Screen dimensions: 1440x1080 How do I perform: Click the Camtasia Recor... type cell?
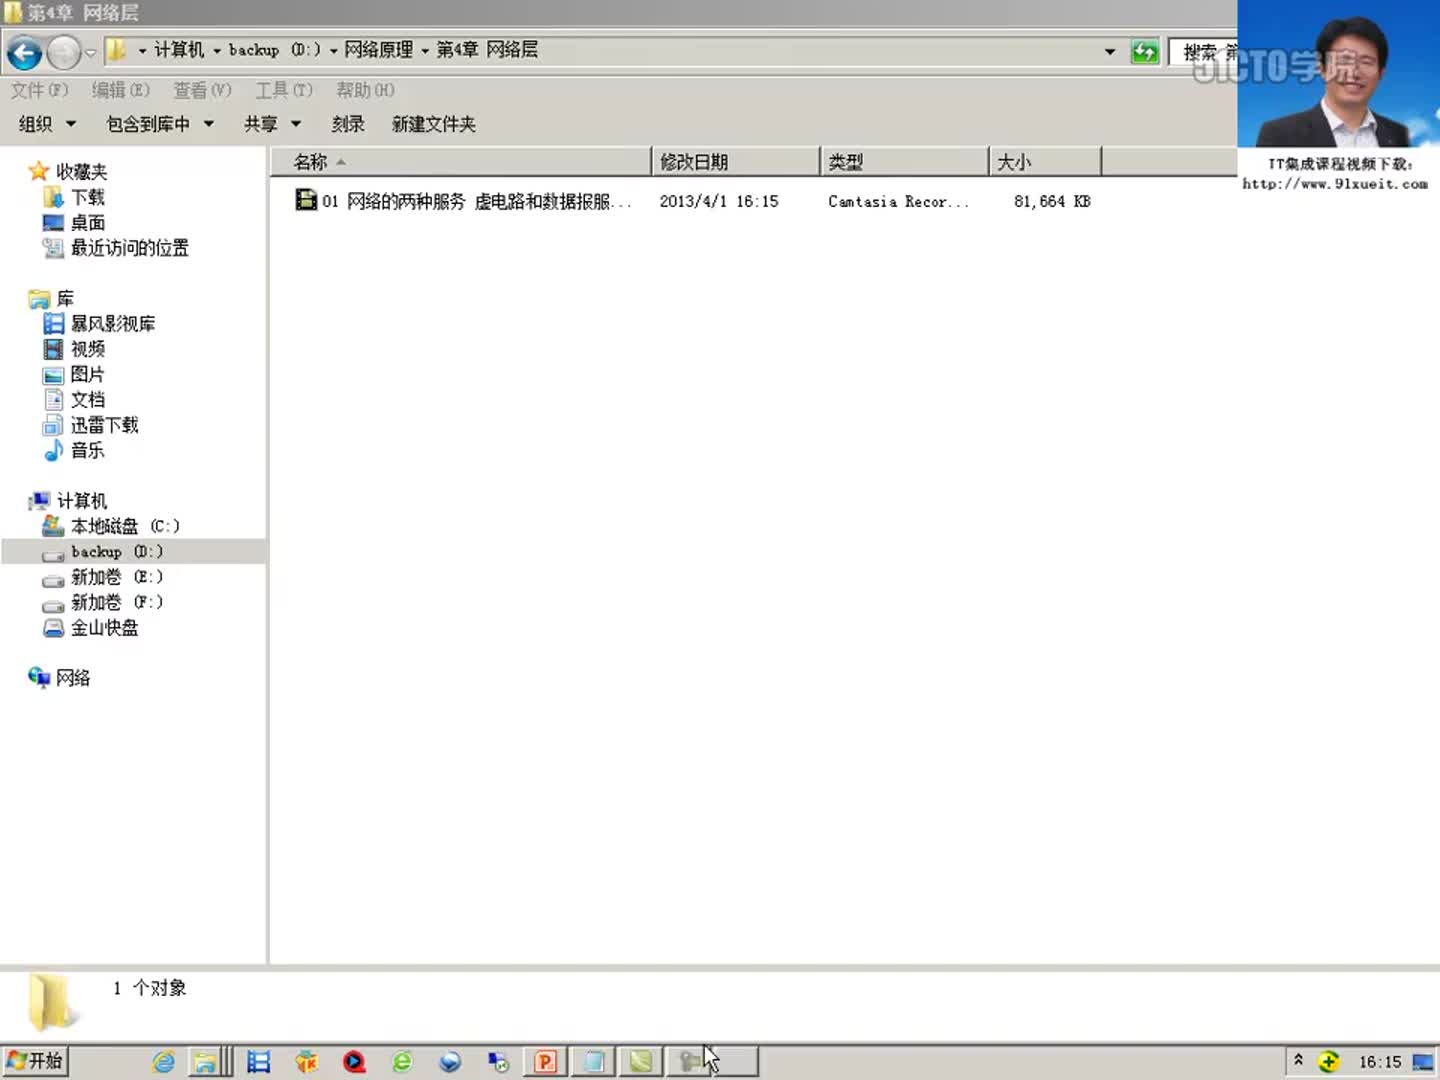(899, 201)
